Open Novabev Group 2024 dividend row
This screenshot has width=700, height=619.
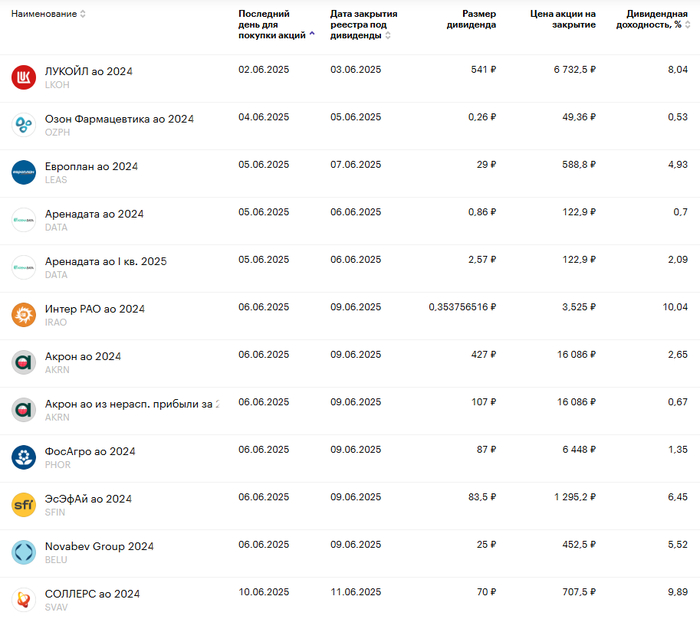click(99, 546)
